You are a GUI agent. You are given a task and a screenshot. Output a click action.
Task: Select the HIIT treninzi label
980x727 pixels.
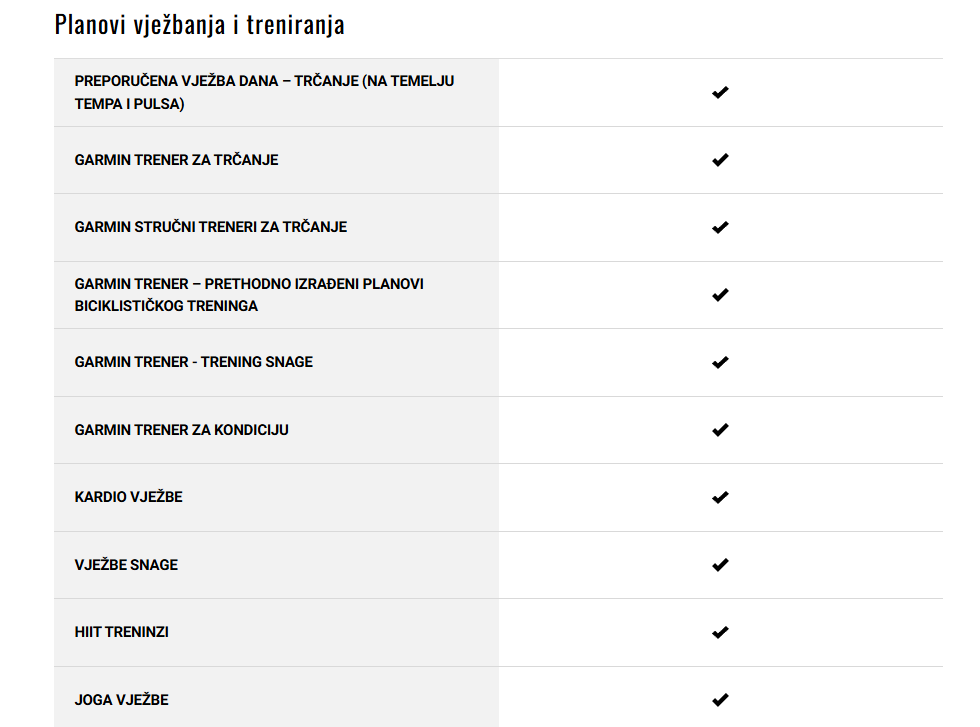(121, 632)
